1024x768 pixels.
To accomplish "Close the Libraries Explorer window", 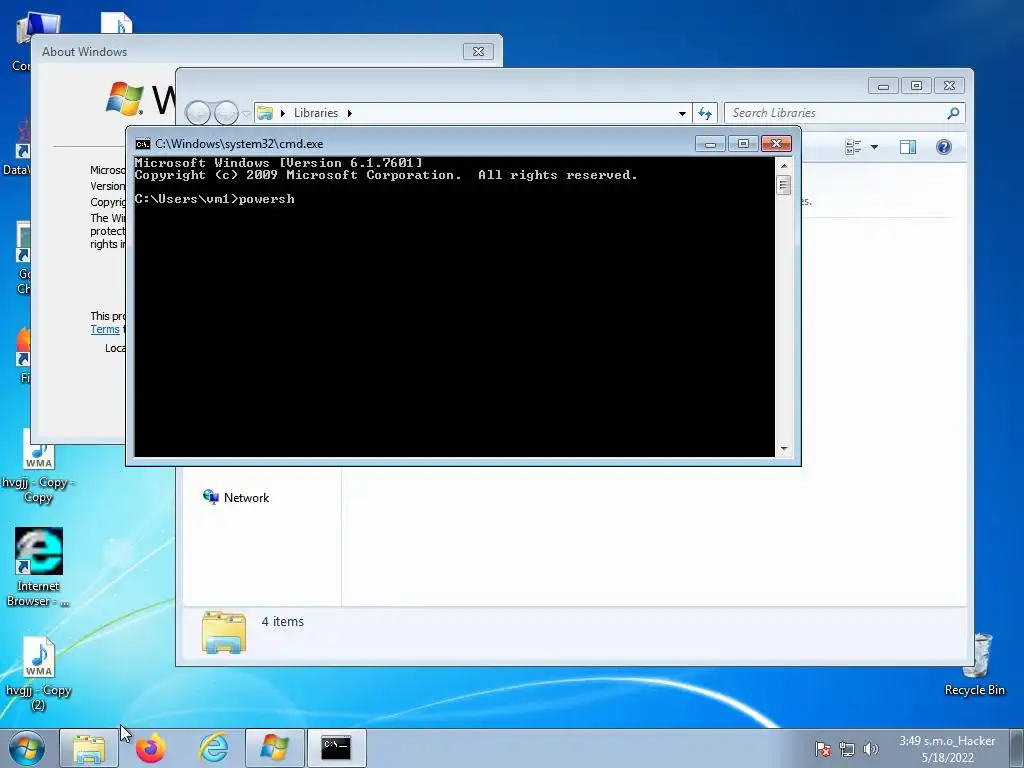I will (950, 86).
